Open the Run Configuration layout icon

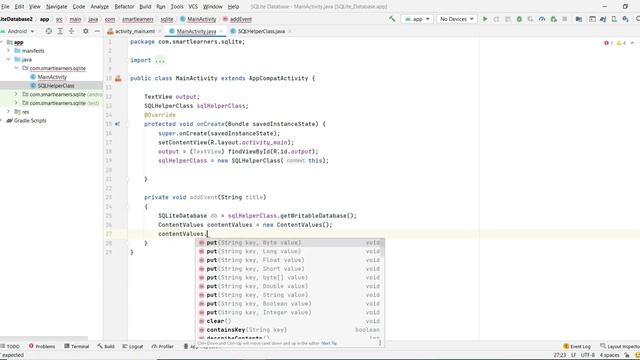[592, 19]
